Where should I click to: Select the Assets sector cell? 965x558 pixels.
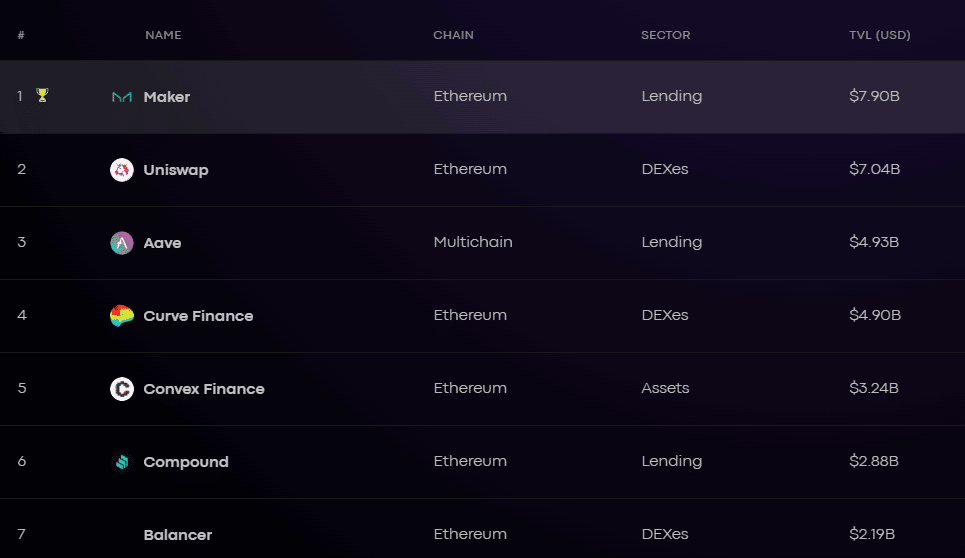[665, 388]
